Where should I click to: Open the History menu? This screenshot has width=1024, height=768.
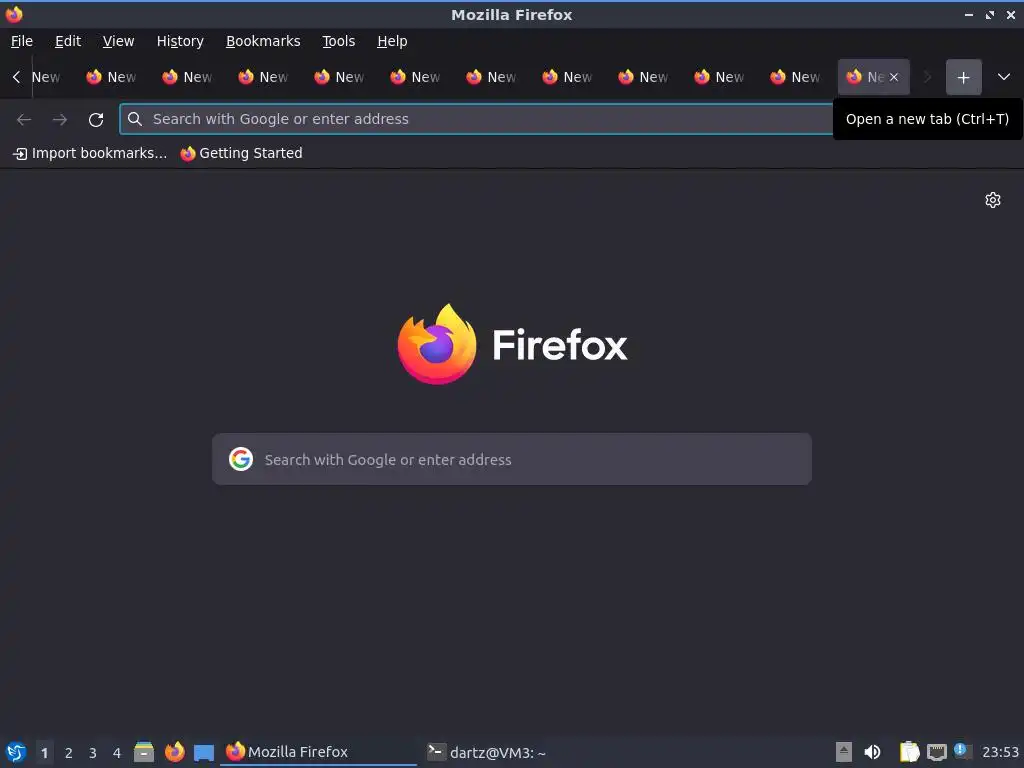click(180, 41)
